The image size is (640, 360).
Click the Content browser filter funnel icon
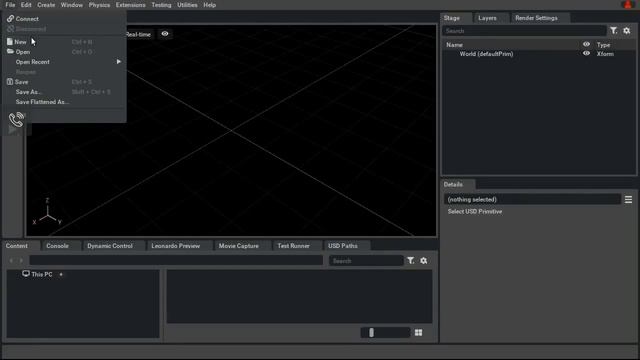[411, 260]
